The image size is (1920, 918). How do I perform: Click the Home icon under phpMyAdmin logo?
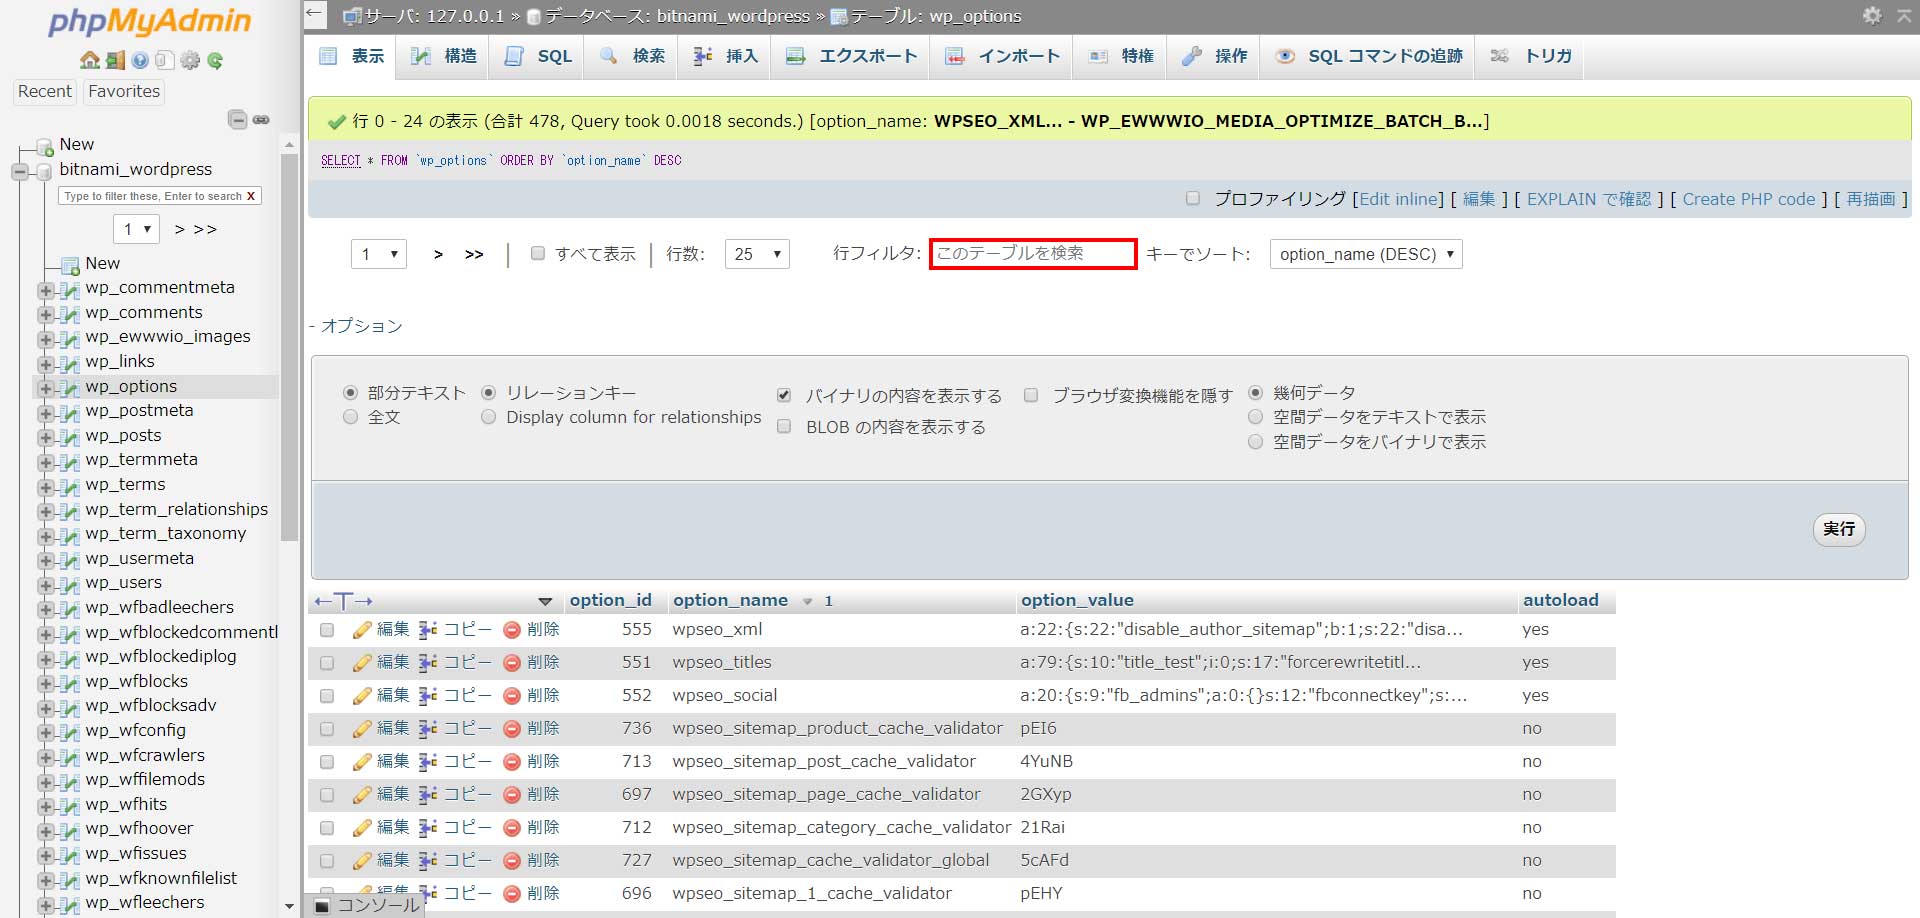(x=90, y=60)
